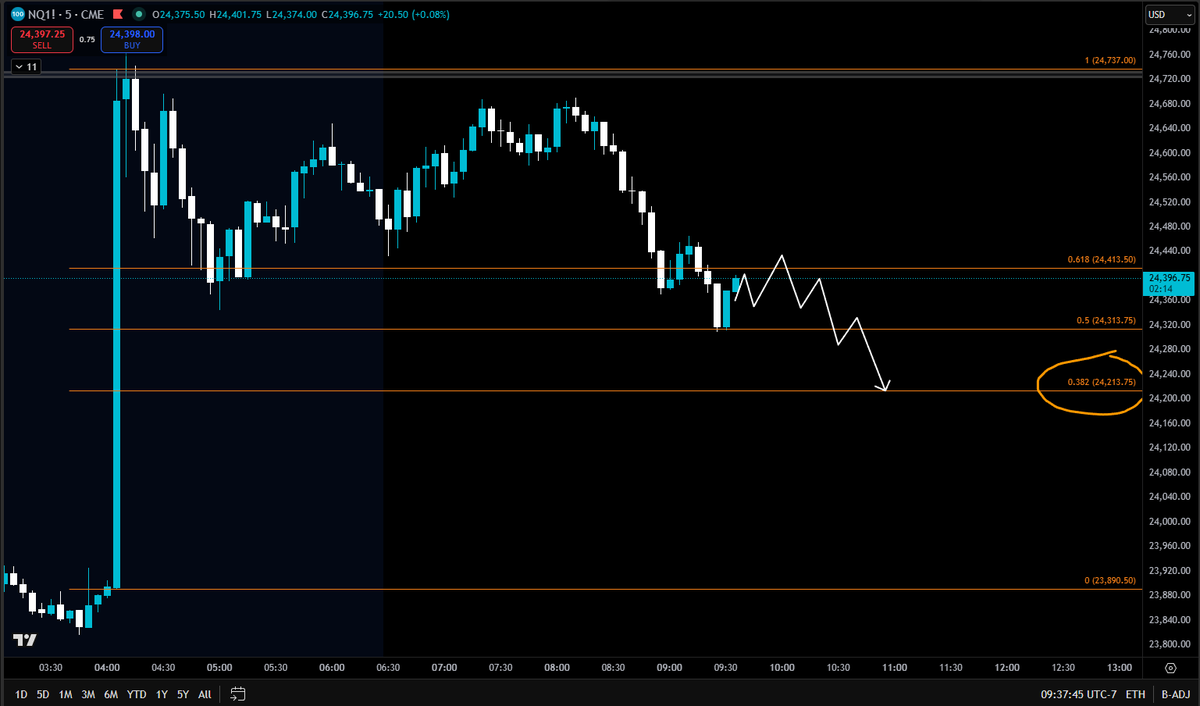Click the red flag icon beside CME
The width and height of the screenshot is (1200, 706).
pos(117,15)
